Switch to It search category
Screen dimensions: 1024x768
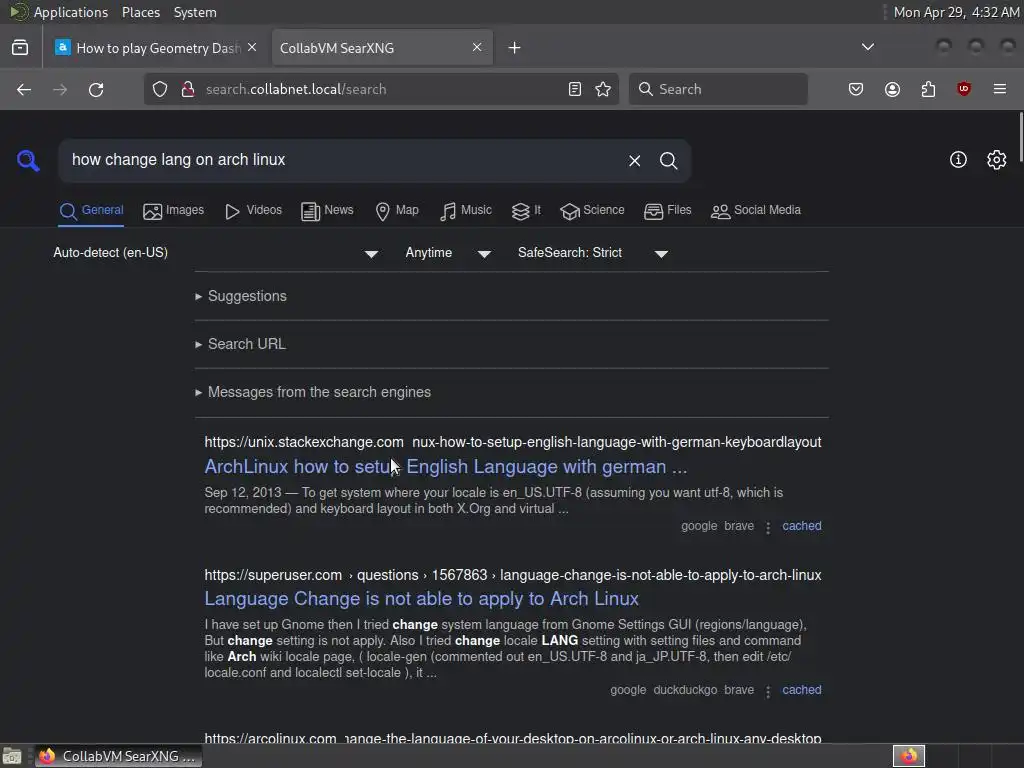click(x=526, y=210)
